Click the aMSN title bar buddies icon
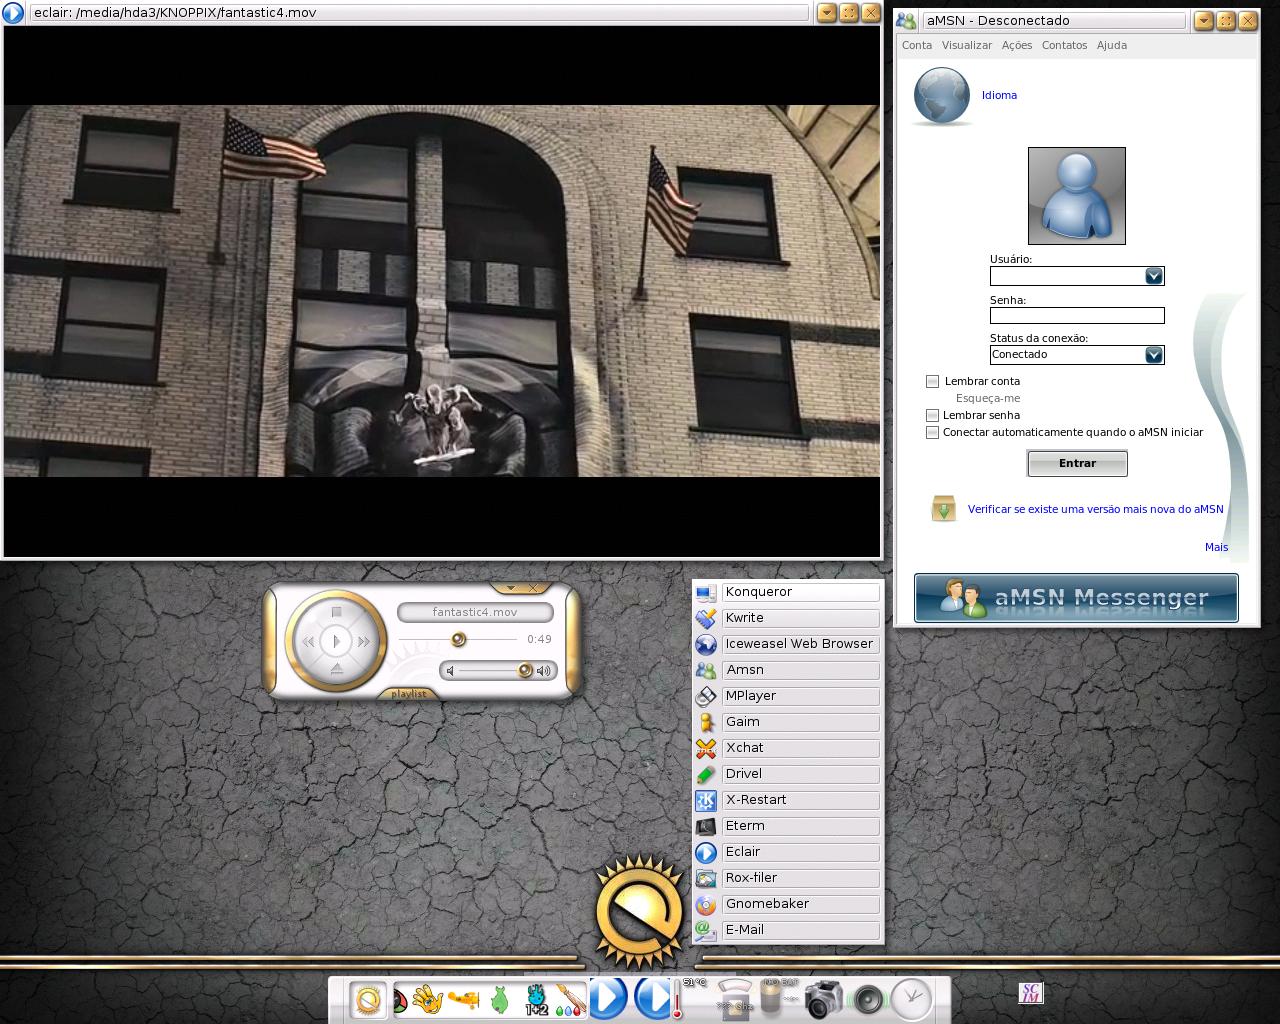 906,20
